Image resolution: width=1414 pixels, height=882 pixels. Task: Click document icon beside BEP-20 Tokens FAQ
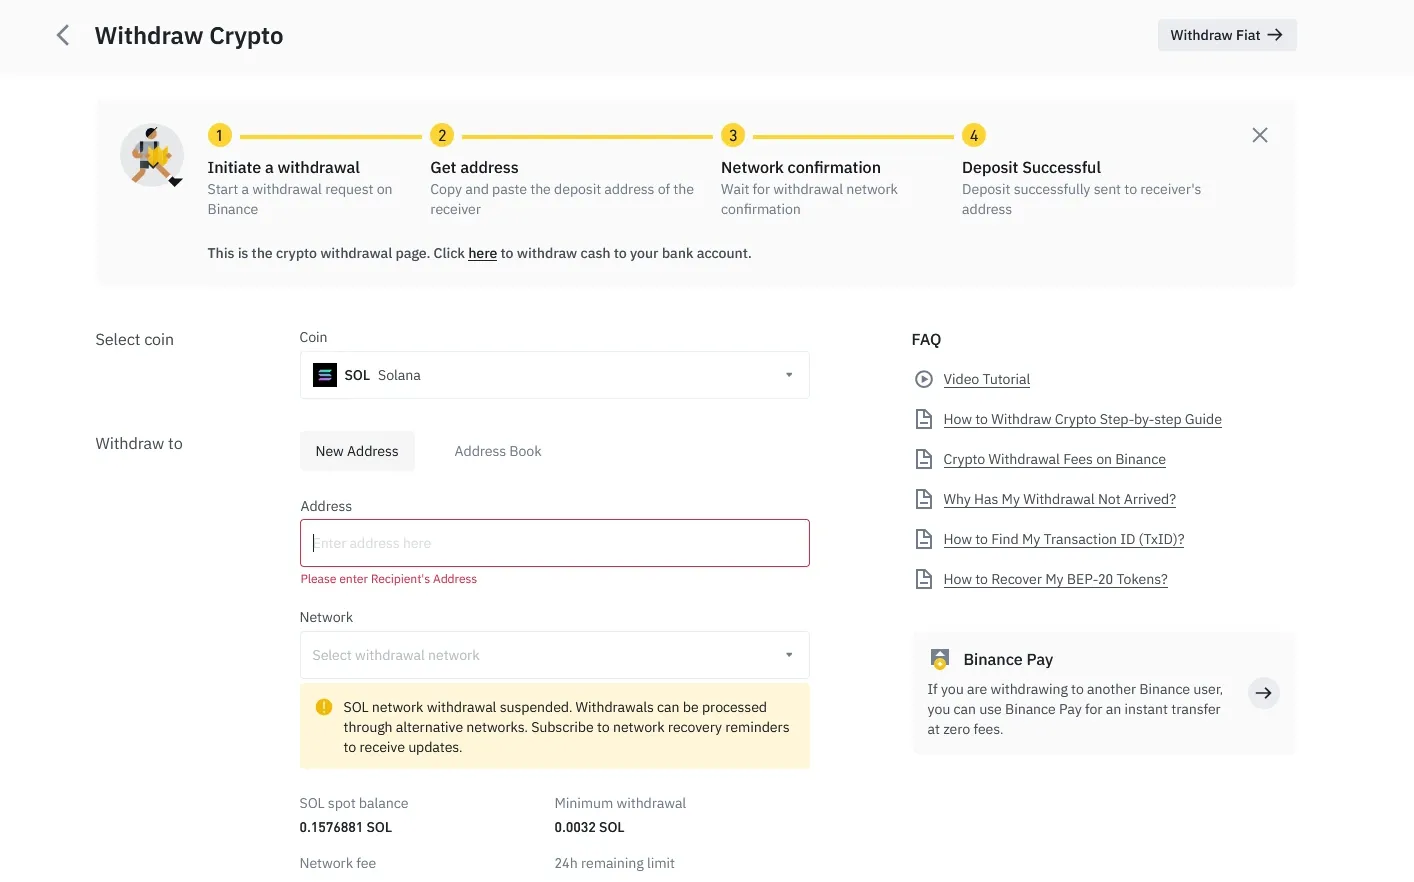pyautogui.click(x=924, y=579)
